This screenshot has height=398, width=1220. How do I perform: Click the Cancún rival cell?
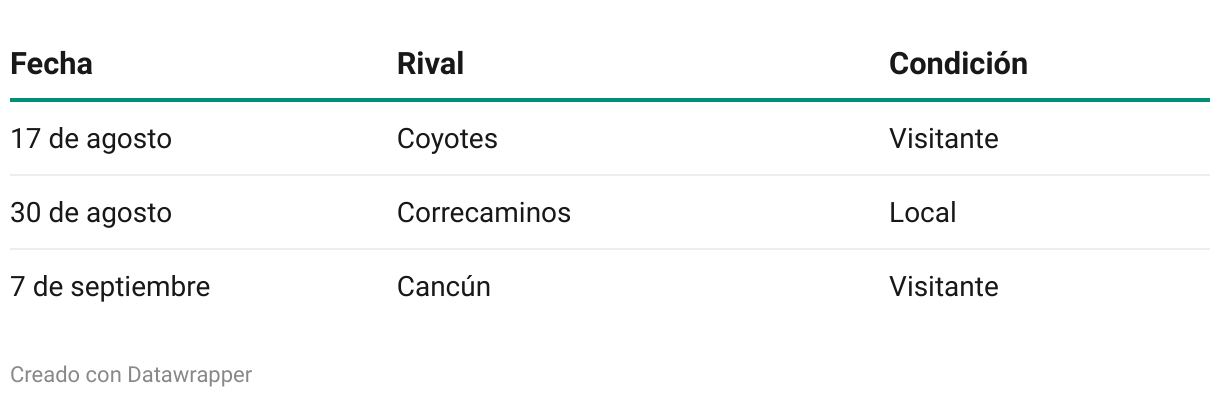coord(444,287)
